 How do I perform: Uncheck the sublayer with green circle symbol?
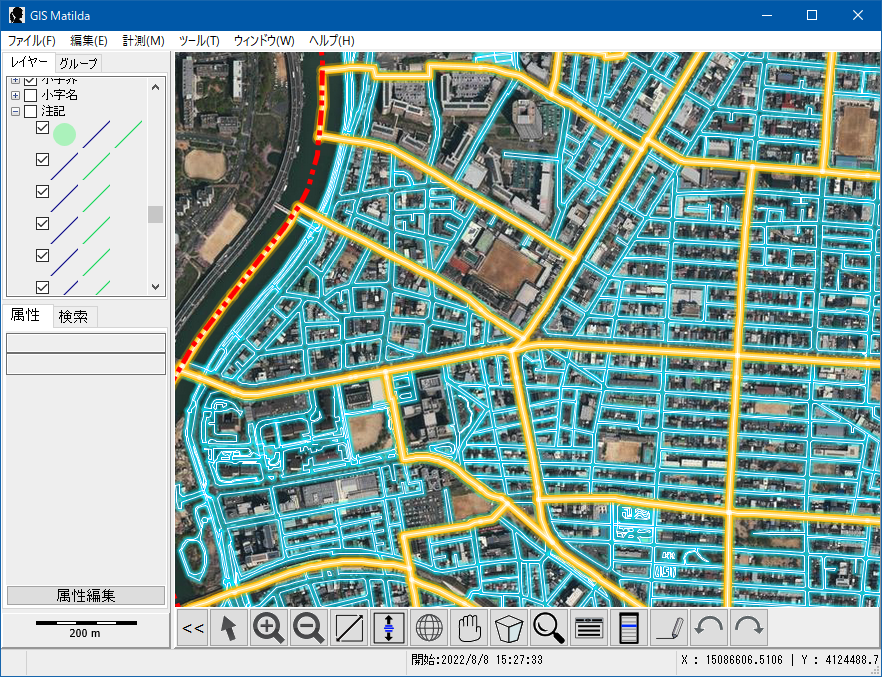[42, 128]
